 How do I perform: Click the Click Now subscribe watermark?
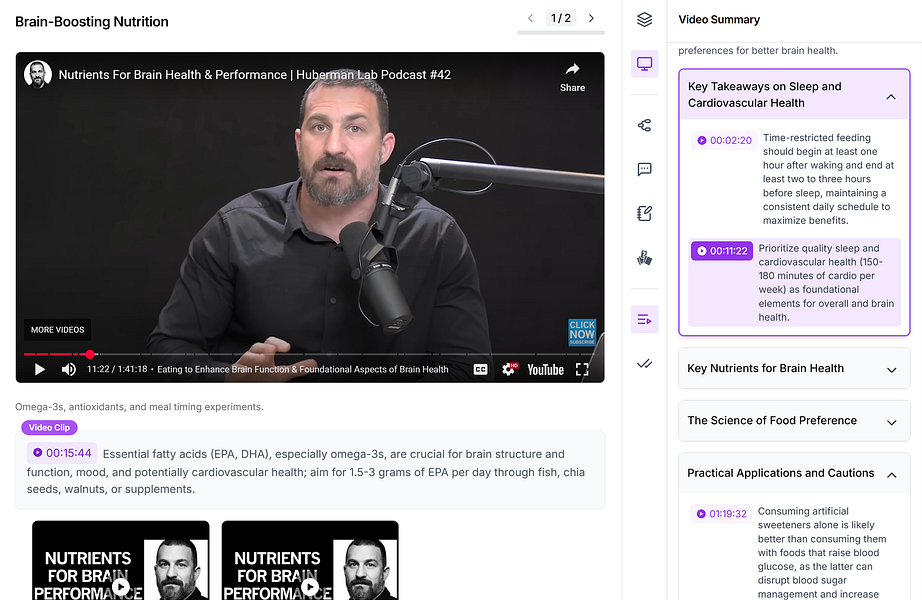[x=582, y=332]
